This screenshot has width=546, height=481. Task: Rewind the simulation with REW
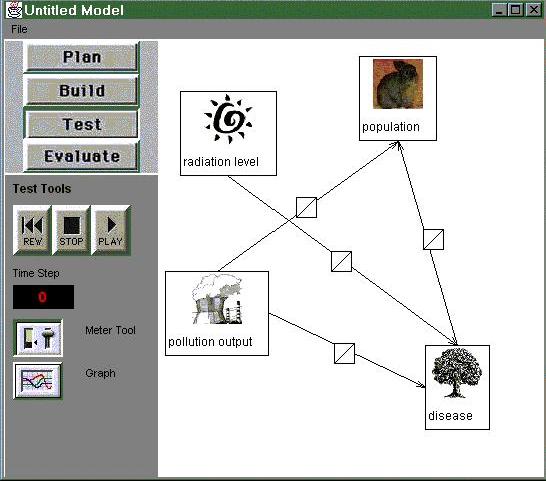click(32, 230)
